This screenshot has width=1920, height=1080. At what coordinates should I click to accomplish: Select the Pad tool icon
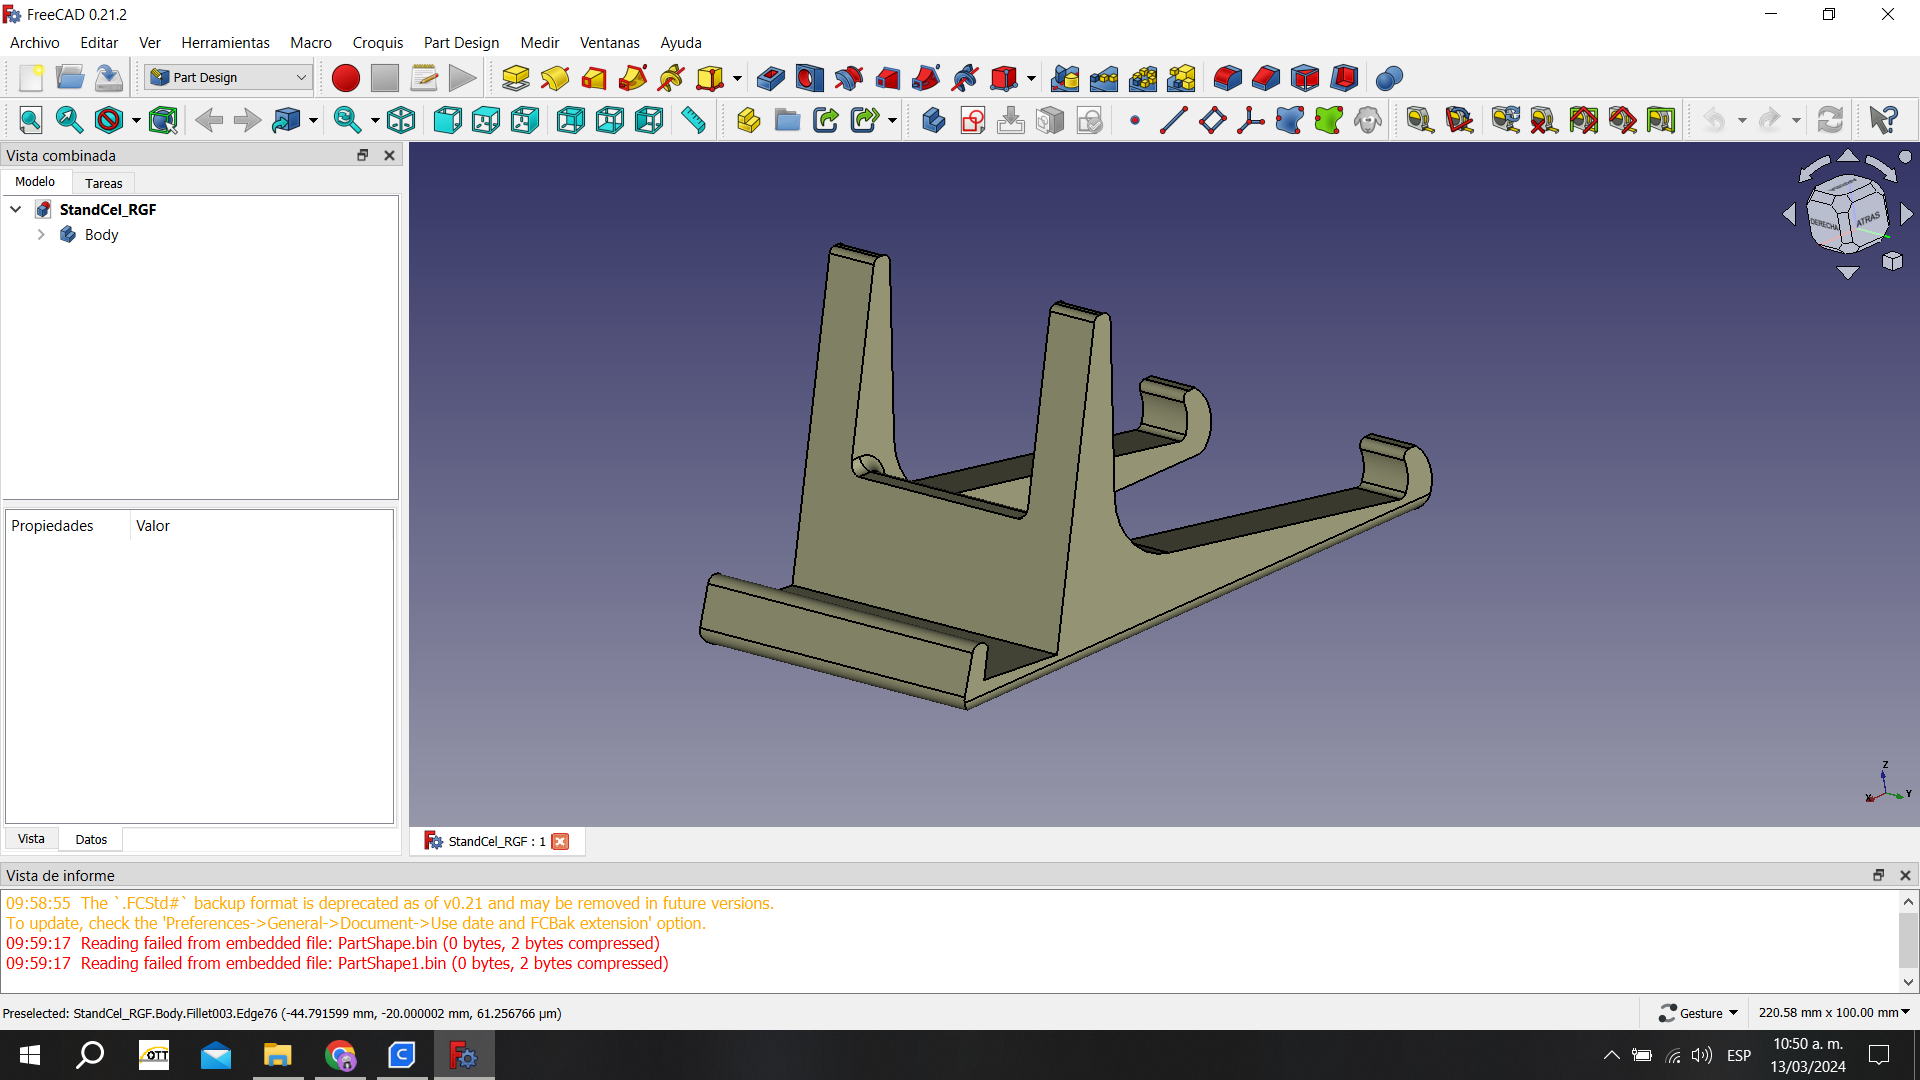pyautogui.click(x=516, y=78)
